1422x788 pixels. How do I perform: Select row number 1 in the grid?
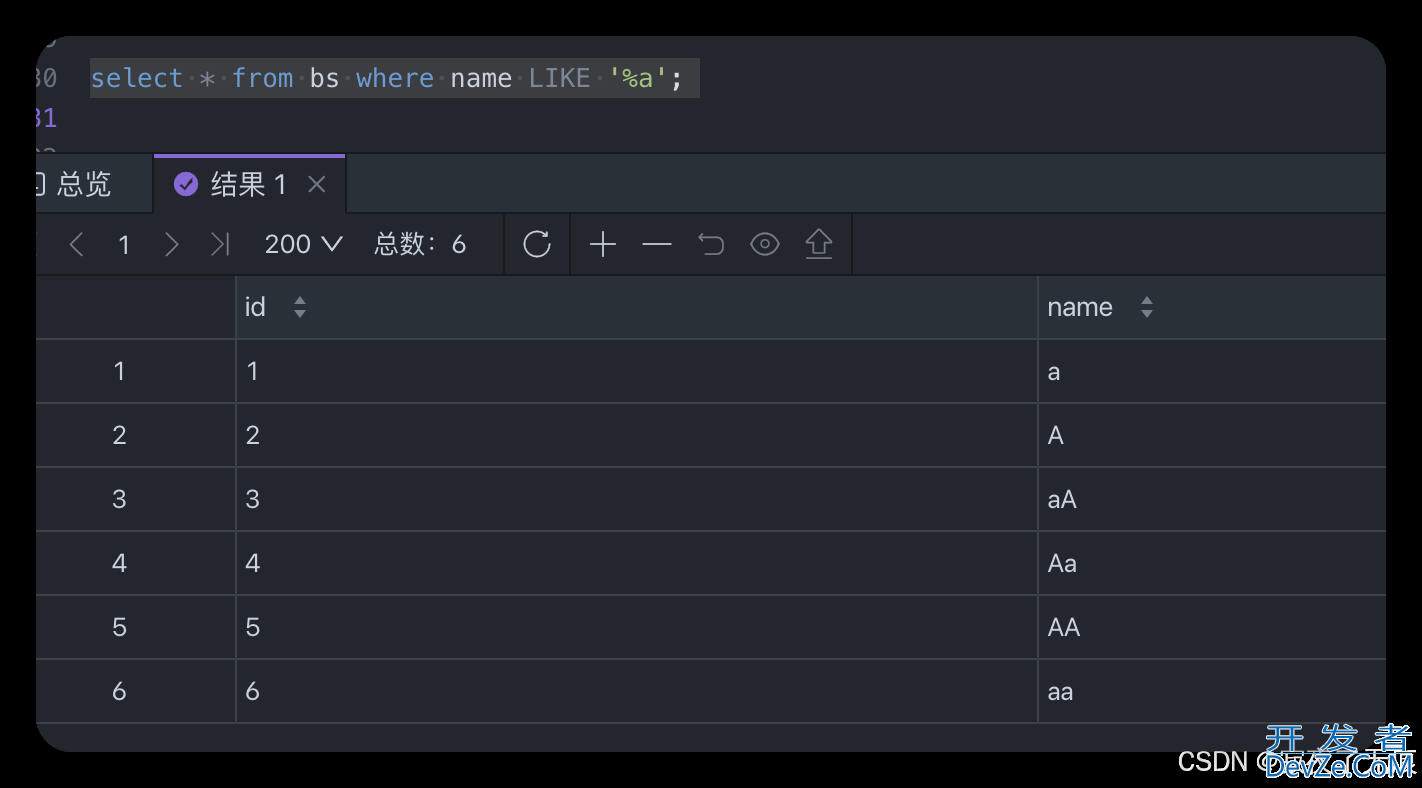point(135,372)
